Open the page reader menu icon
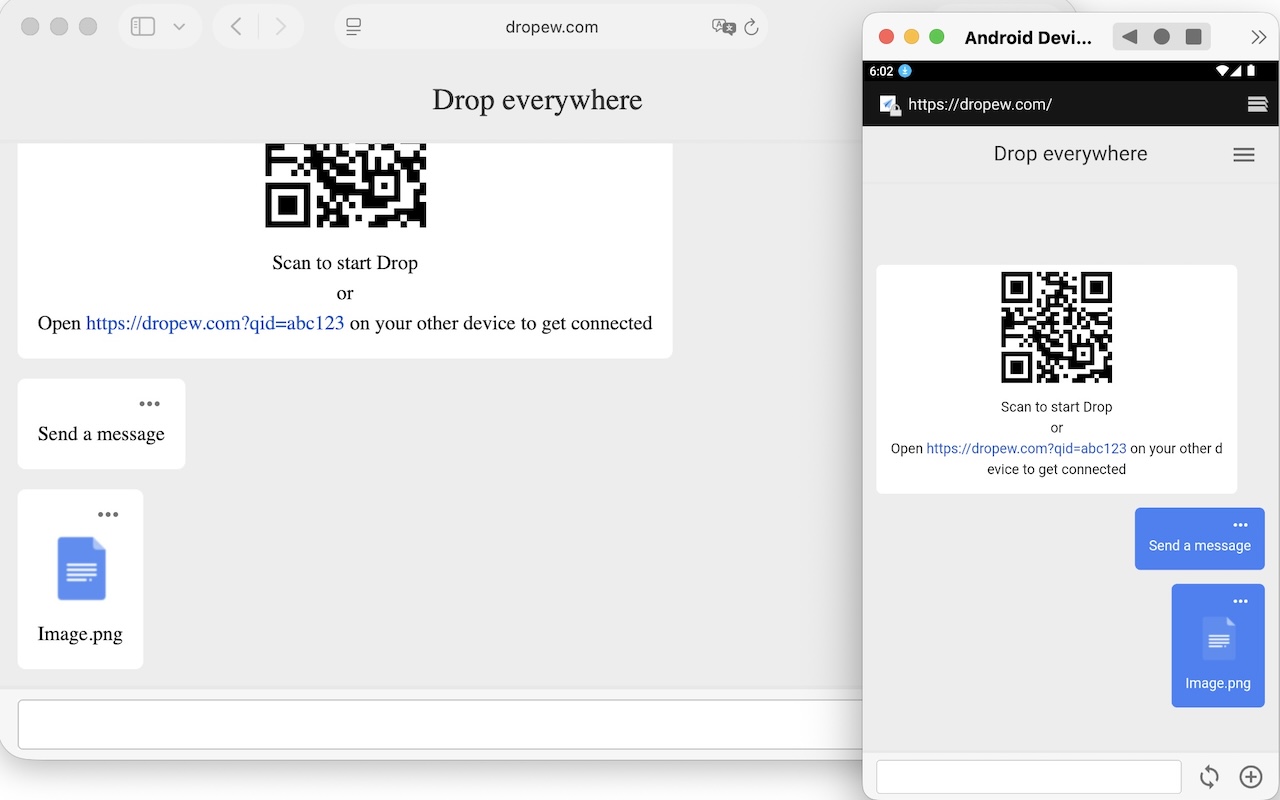The width and height of the screenshot is (1280, 800). [353, 27]
